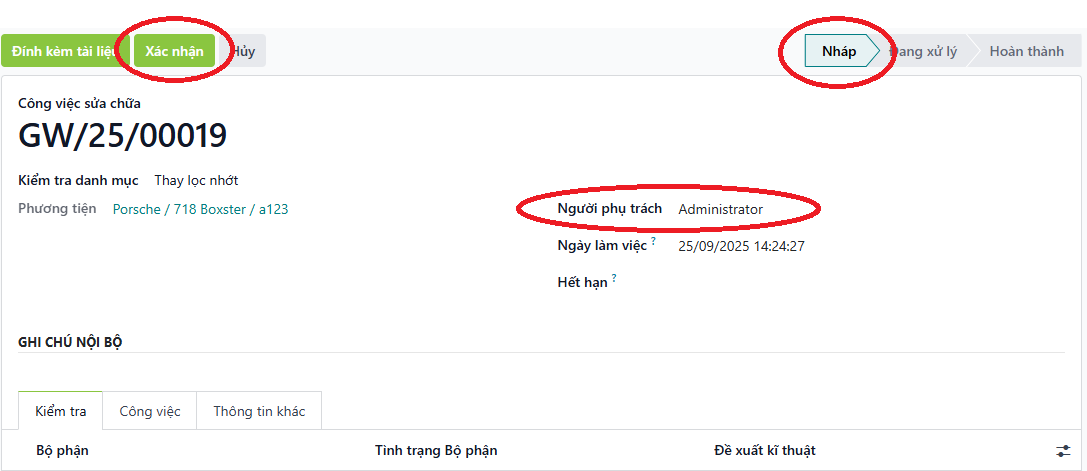Open the Thông tin khác tab
Image resolution: width=1087 pixels, height=471 pixels.
(259, 411)
